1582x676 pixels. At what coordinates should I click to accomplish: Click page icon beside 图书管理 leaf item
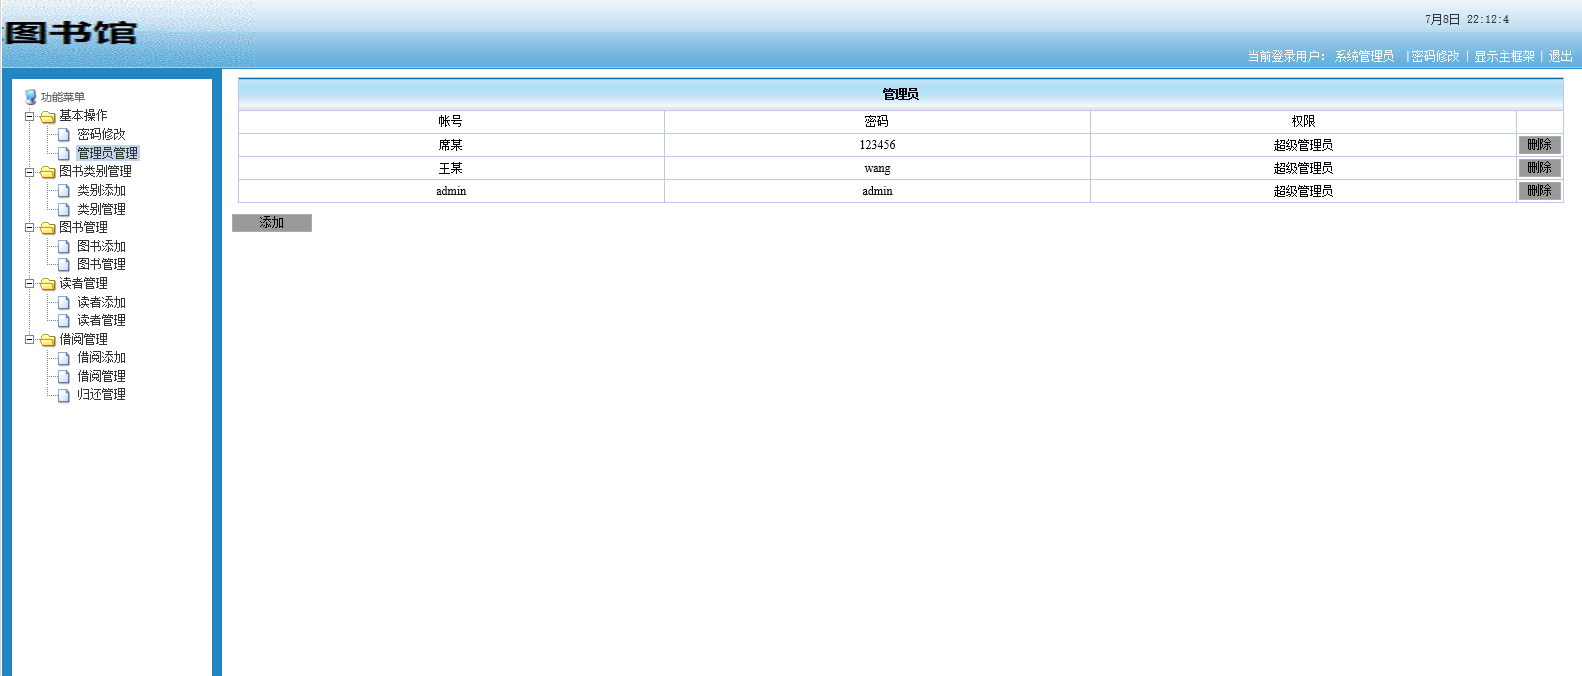[x=64, y=265]
